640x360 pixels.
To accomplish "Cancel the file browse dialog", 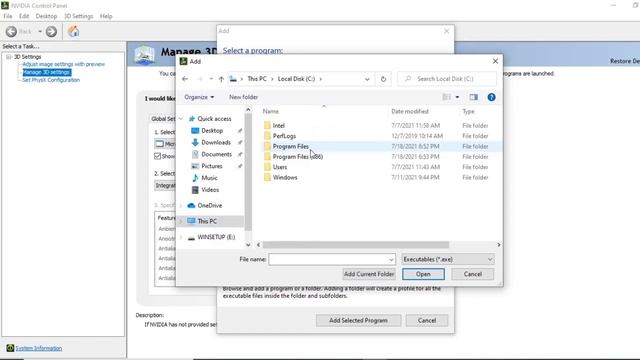I will pos(473,274).
